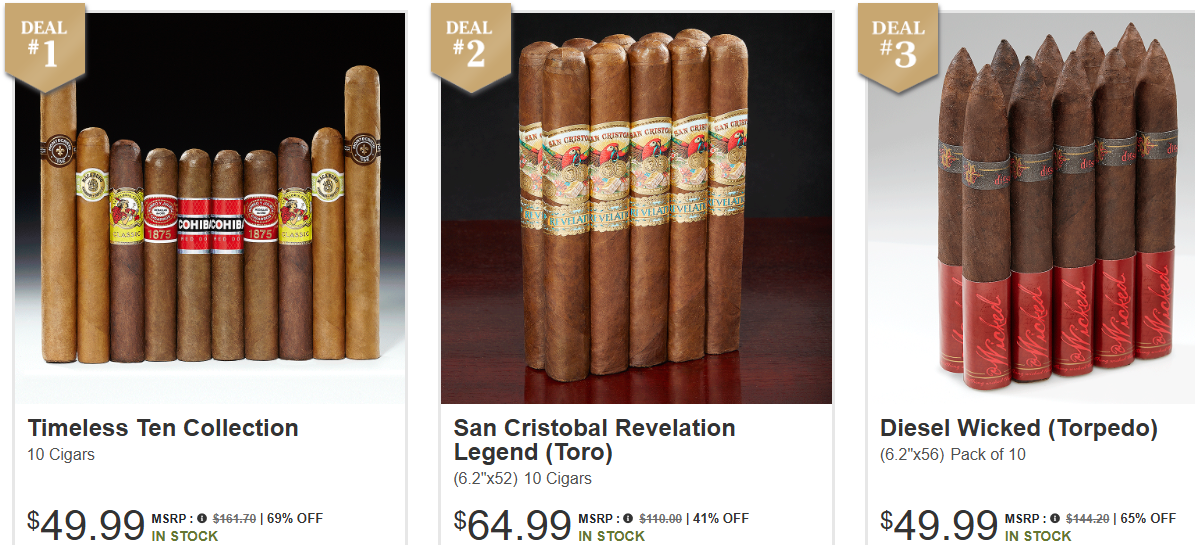Click the (6.2"x56) Pack of 10 description
Viewport: 1195px width, 545px height.
point(953,455)
